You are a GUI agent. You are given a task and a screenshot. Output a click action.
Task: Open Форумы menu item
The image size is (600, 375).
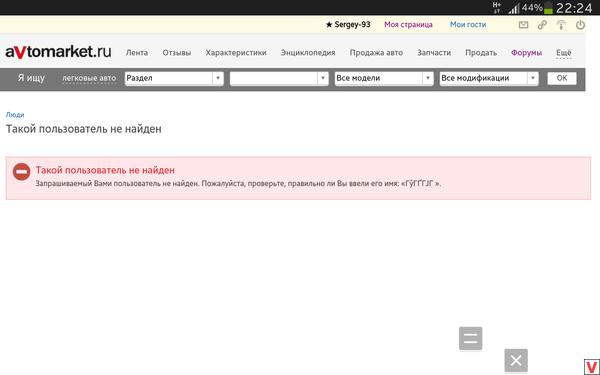point(526,53)
